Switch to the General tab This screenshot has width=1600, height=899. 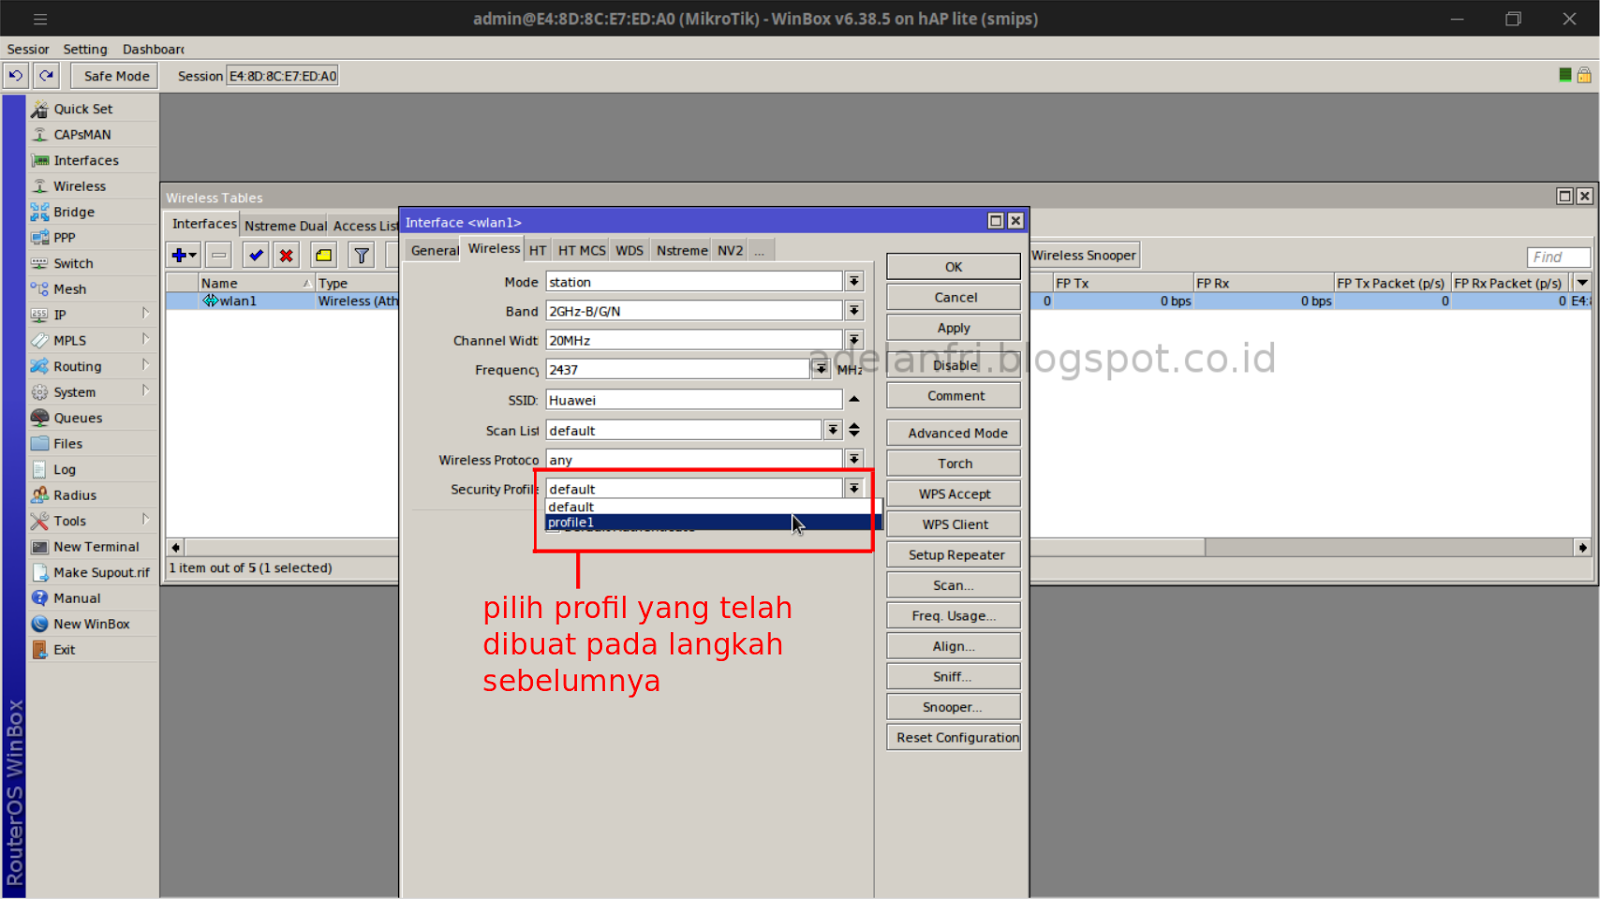pos(434,250)
